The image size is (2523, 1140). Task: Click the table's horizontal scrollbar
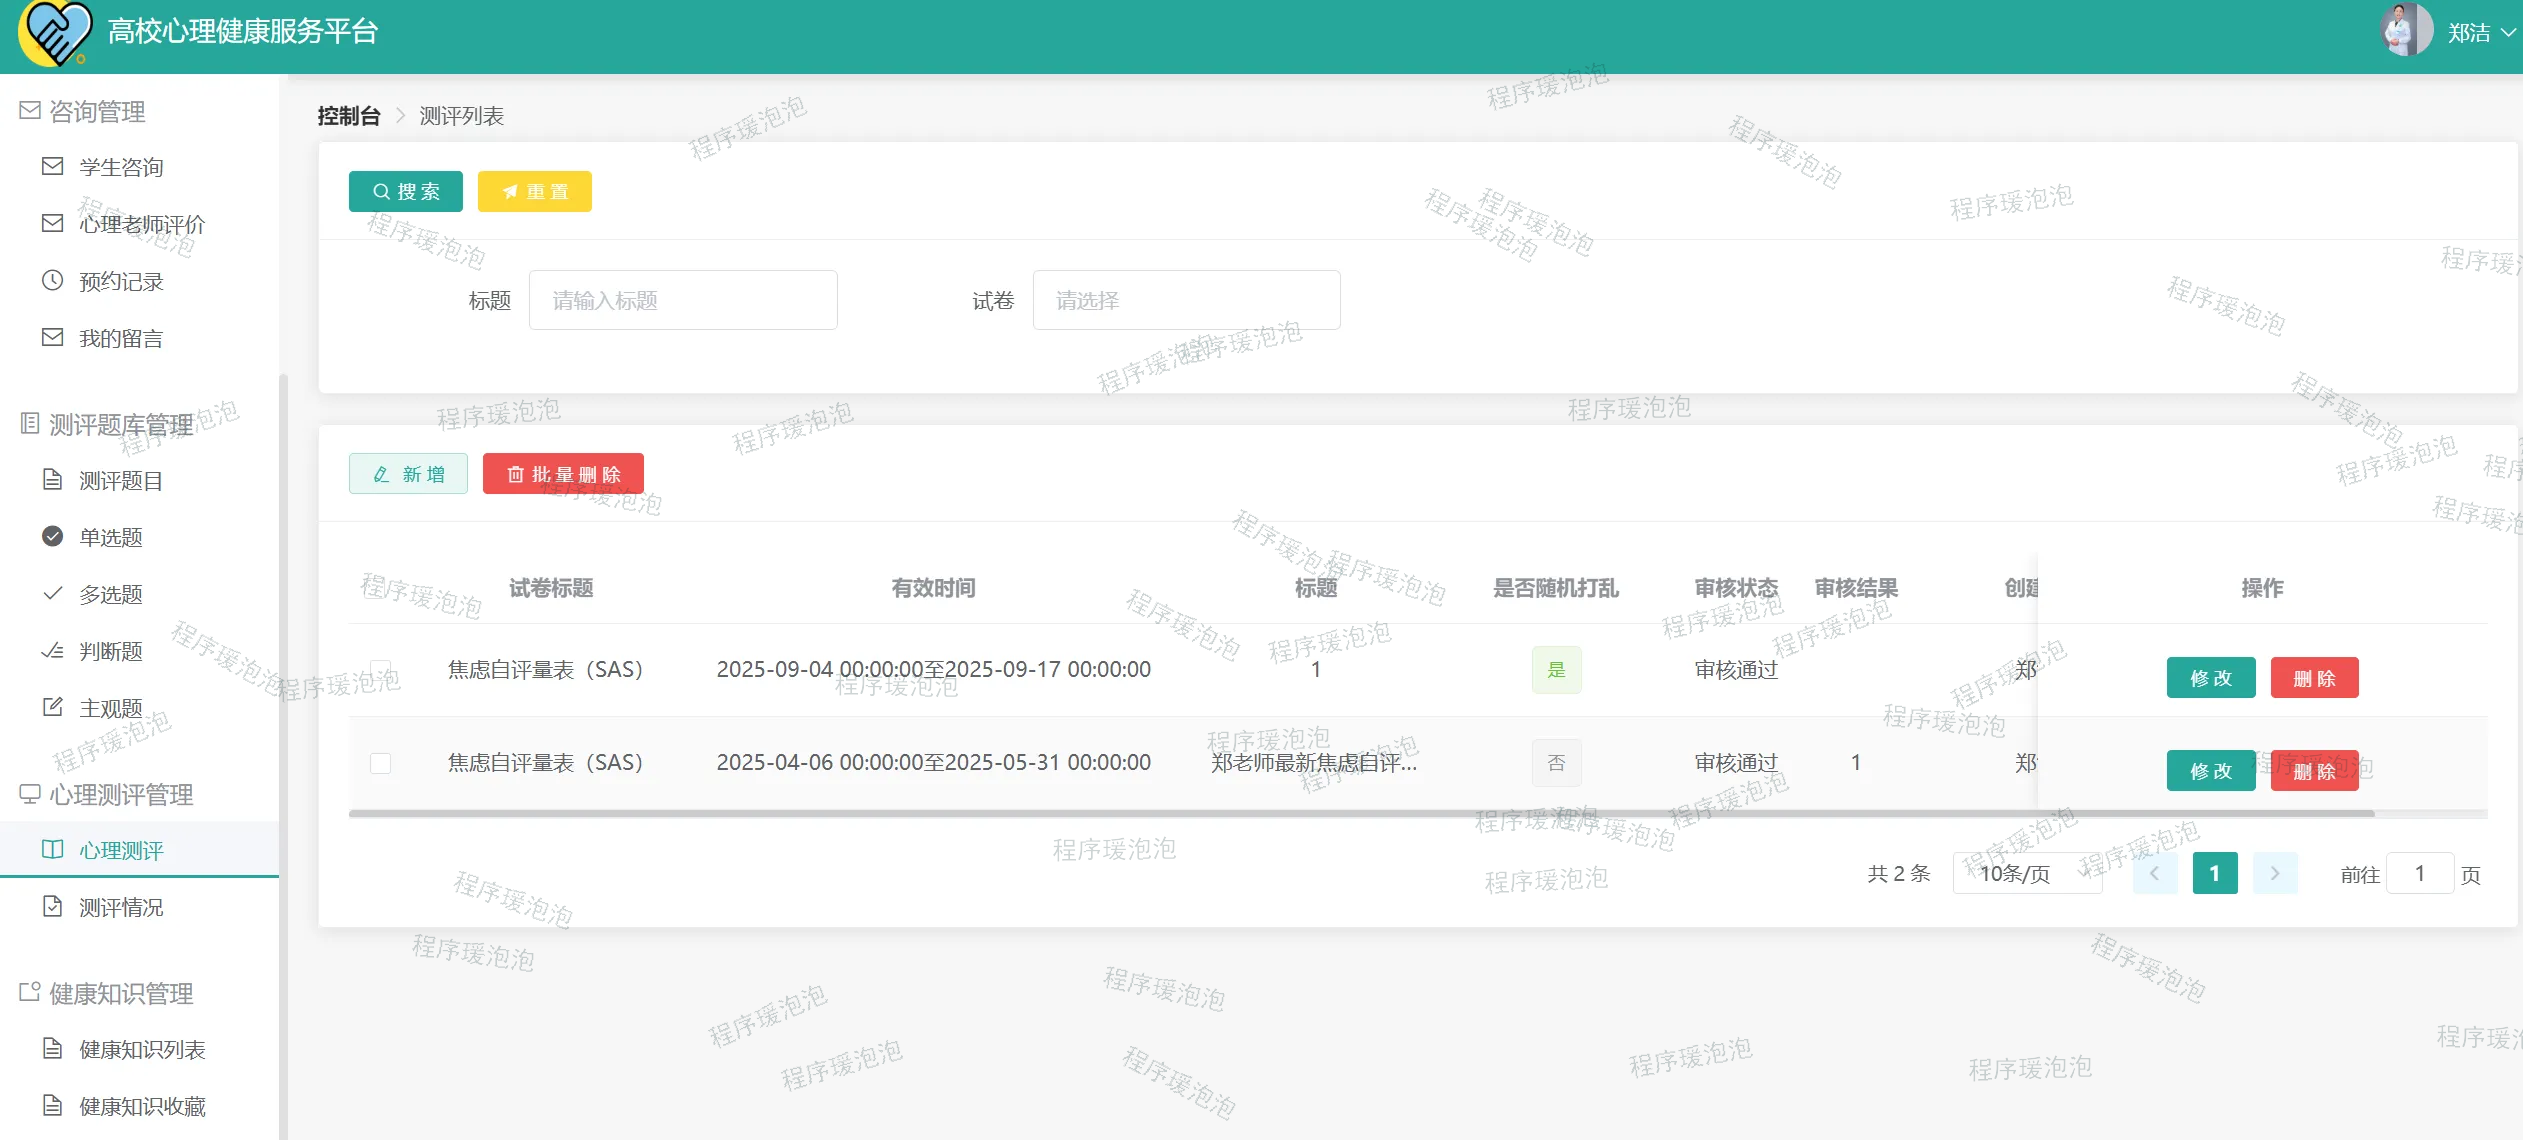coord(1360,814)
